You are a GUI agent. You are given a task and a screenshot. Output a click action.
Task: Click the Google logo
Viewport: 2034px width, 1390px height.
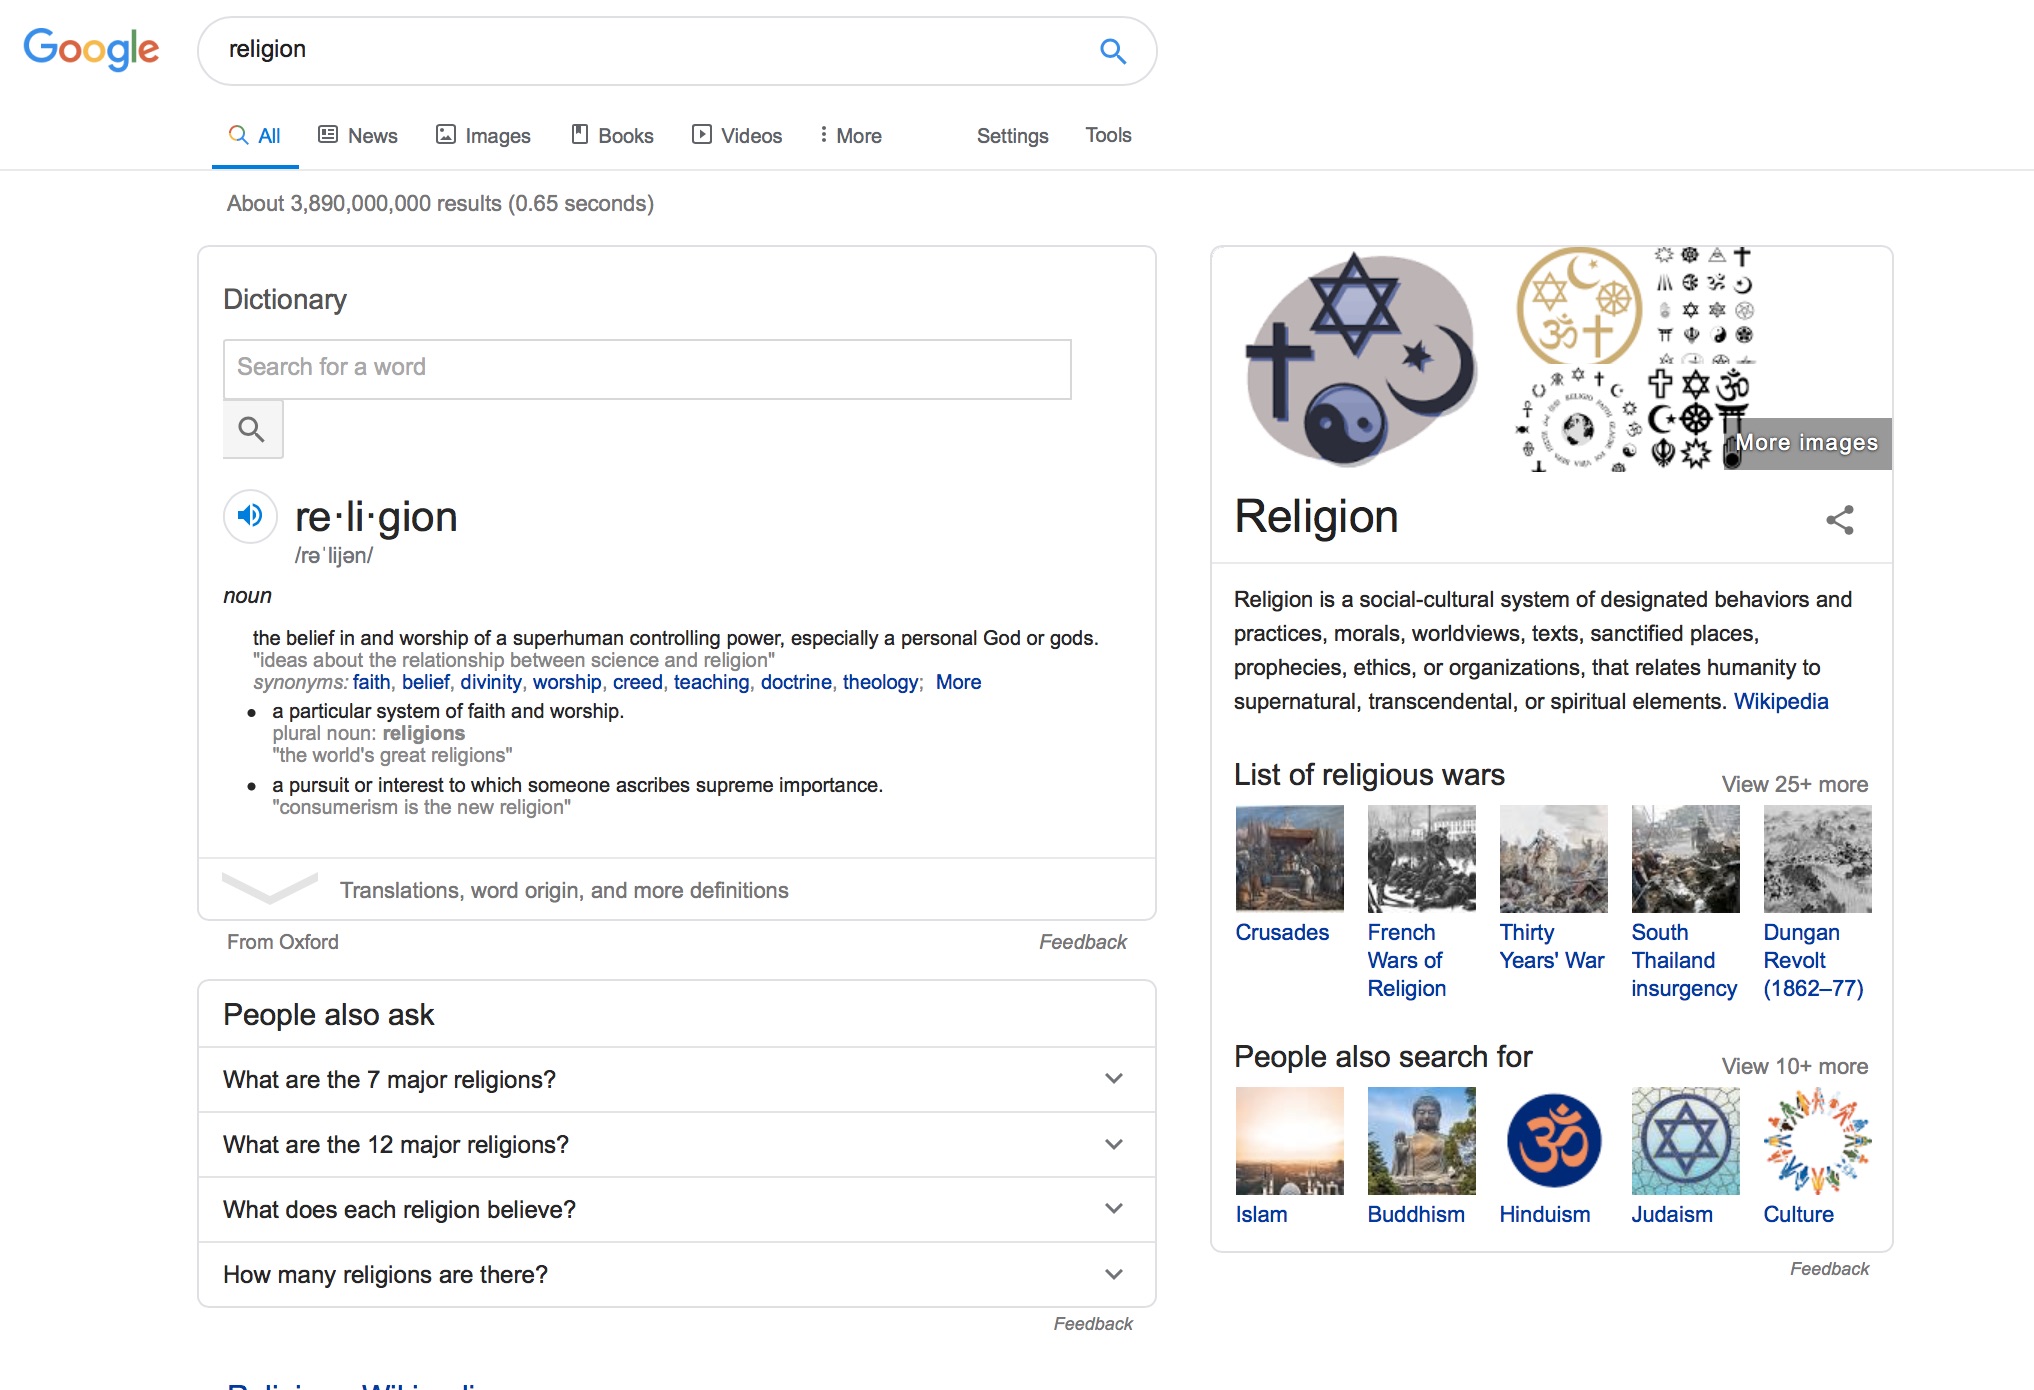(91, 48)
